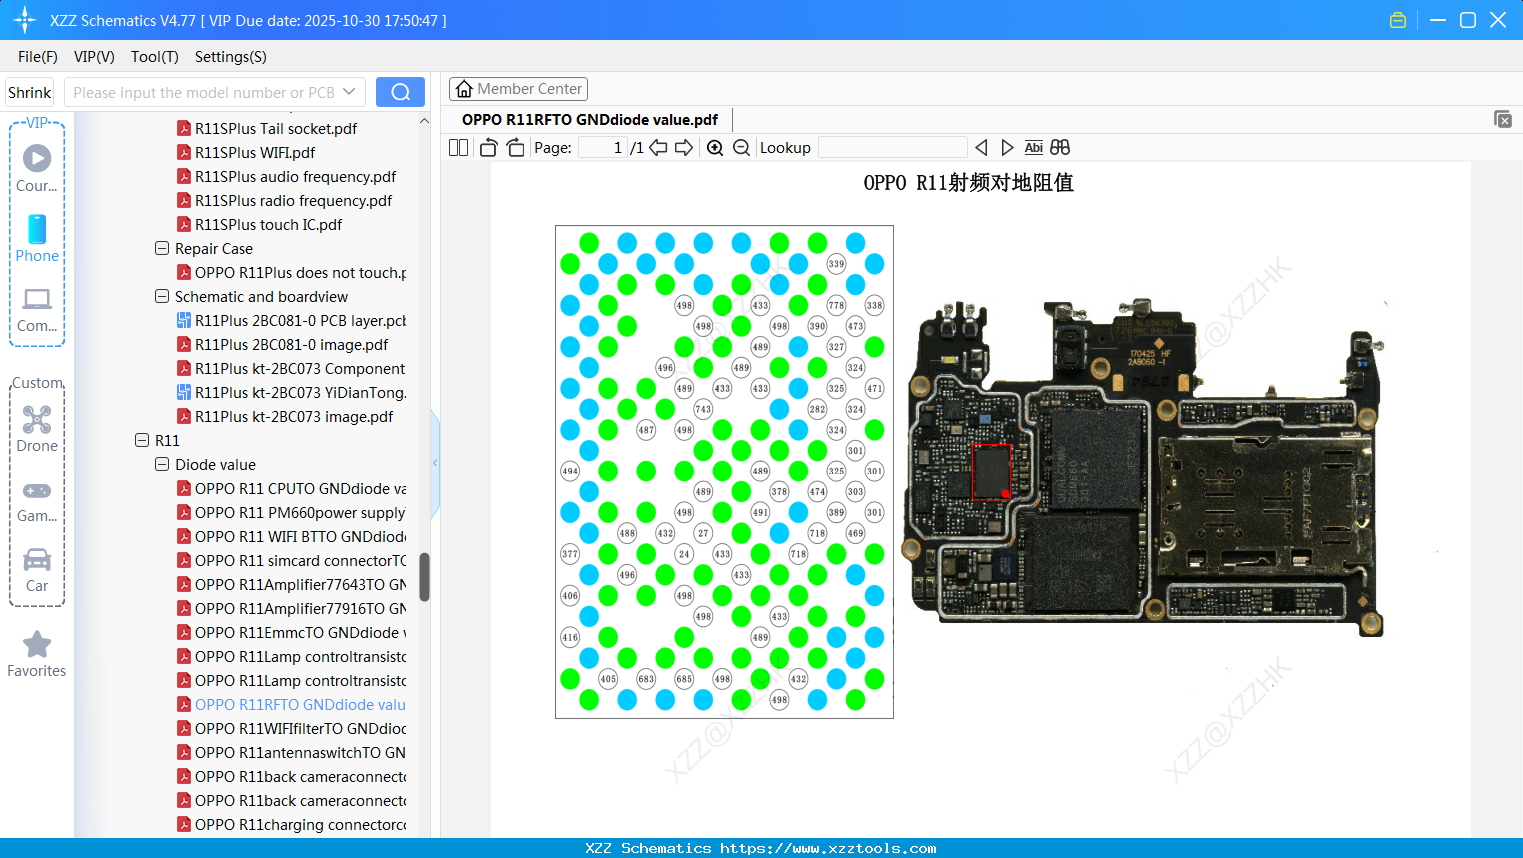Select the OPPO R11RFTO GNDdiode value.pdf tab
1523x858 pixels.
tap(590, 119)
